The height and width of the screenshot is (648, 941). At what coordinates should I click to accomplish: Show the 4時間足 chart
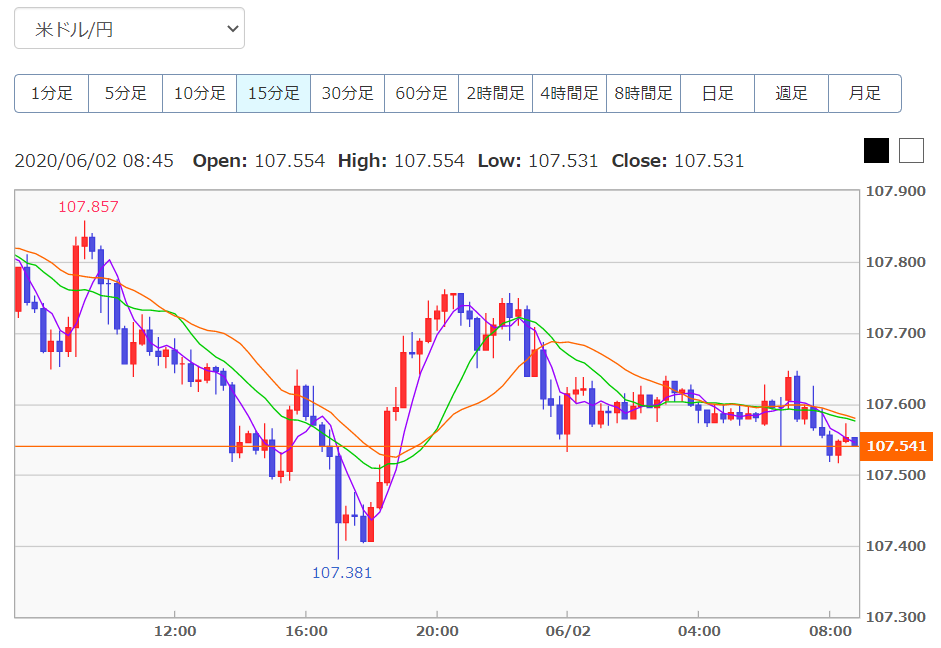570,94
